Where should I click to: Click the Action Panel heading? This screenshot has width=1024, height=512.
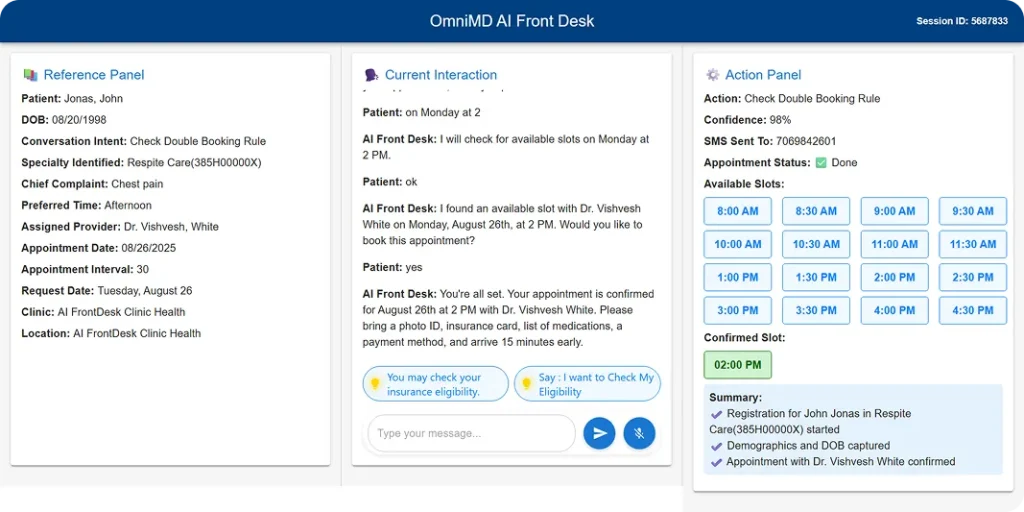(x=763, y=75)
